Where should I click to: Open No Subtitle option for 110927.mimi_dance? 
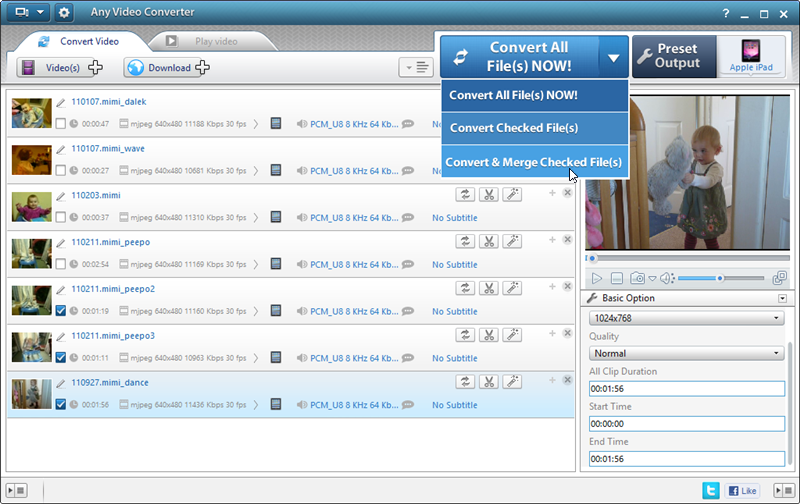pyautogui.click(x=455, y=405)
